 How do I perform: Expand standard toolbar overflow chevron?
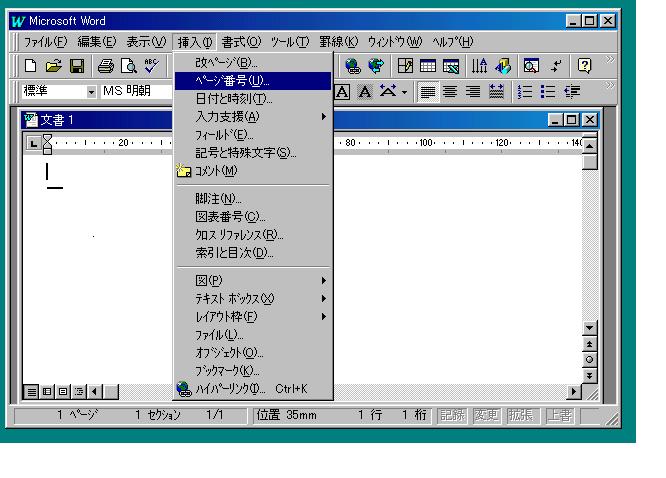[x=610, y=59]
